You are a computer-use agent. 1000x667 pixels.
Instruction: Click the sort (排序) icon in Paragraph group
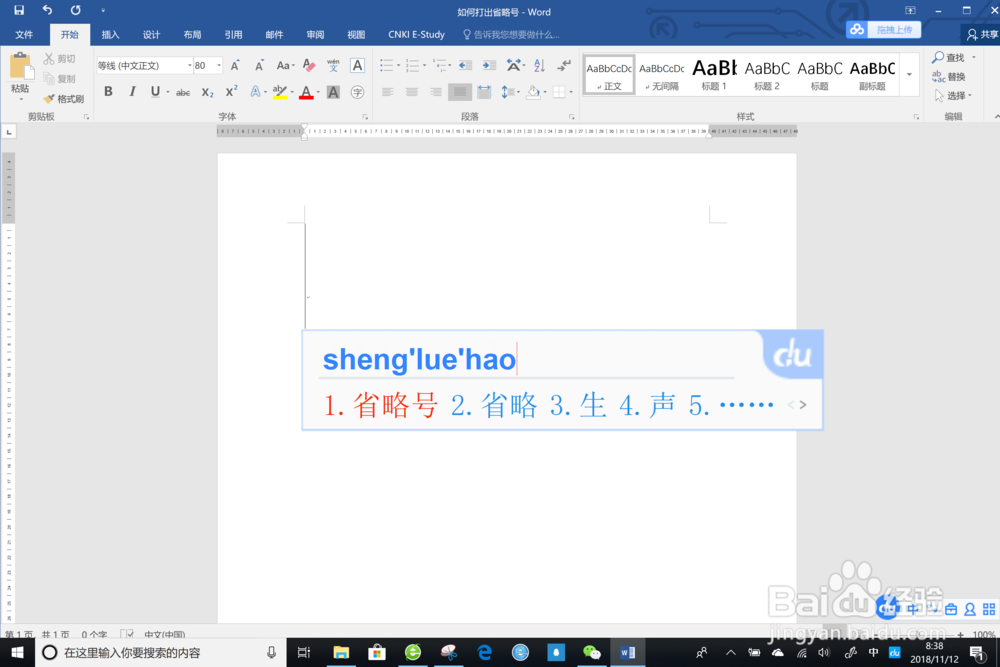click(x=538, y=66)
